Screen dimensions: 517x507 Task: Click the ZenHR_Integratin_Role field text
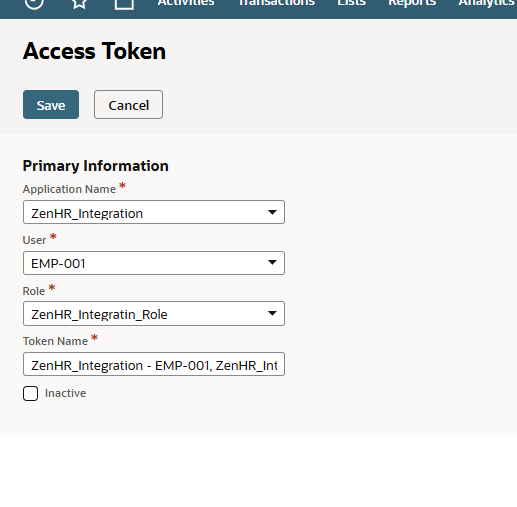click(x=99, y=314)
